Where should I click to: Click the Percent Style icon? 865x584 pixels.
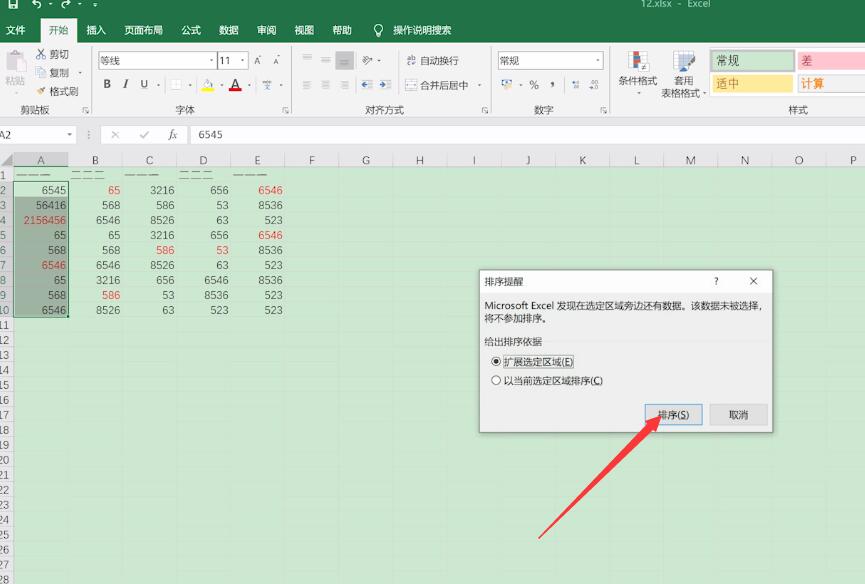coord(533,84)
